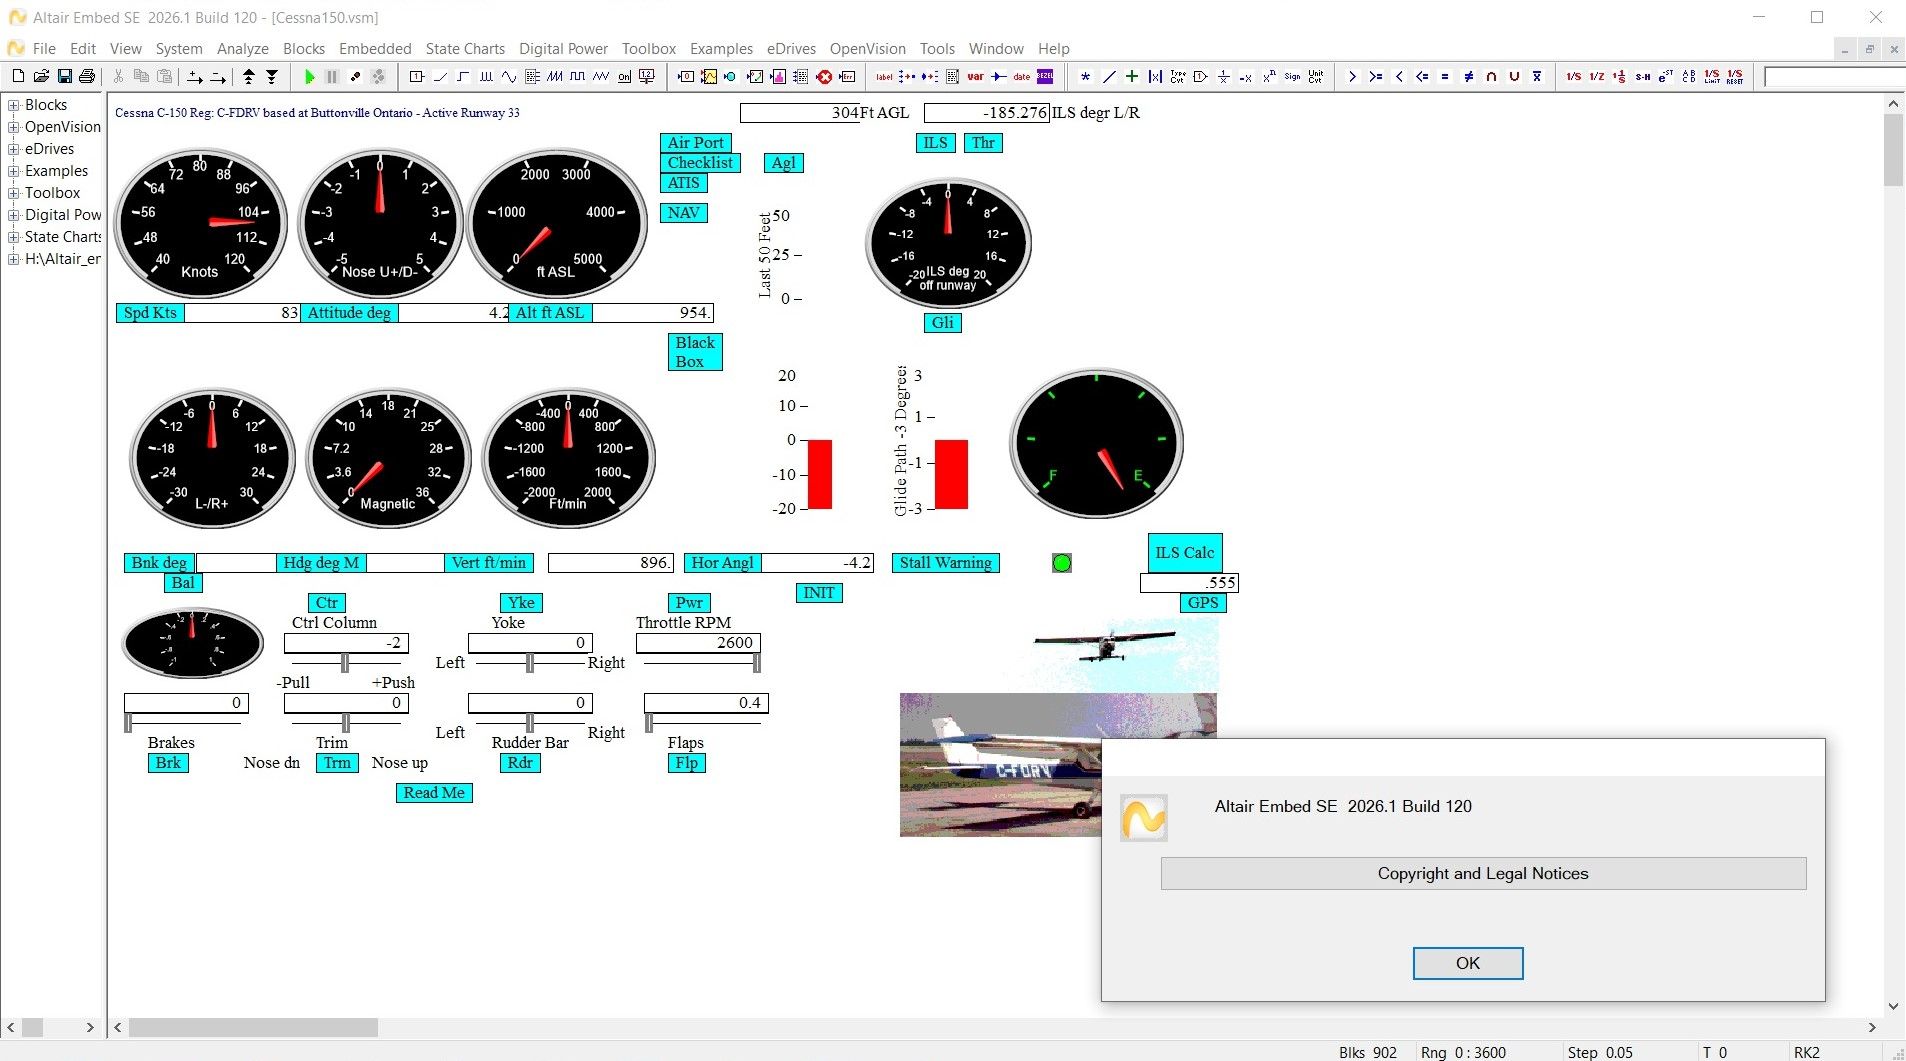Click the Open file icon
The image size is (1906, 1061).
pyautogui.click(x=41, y=76)
